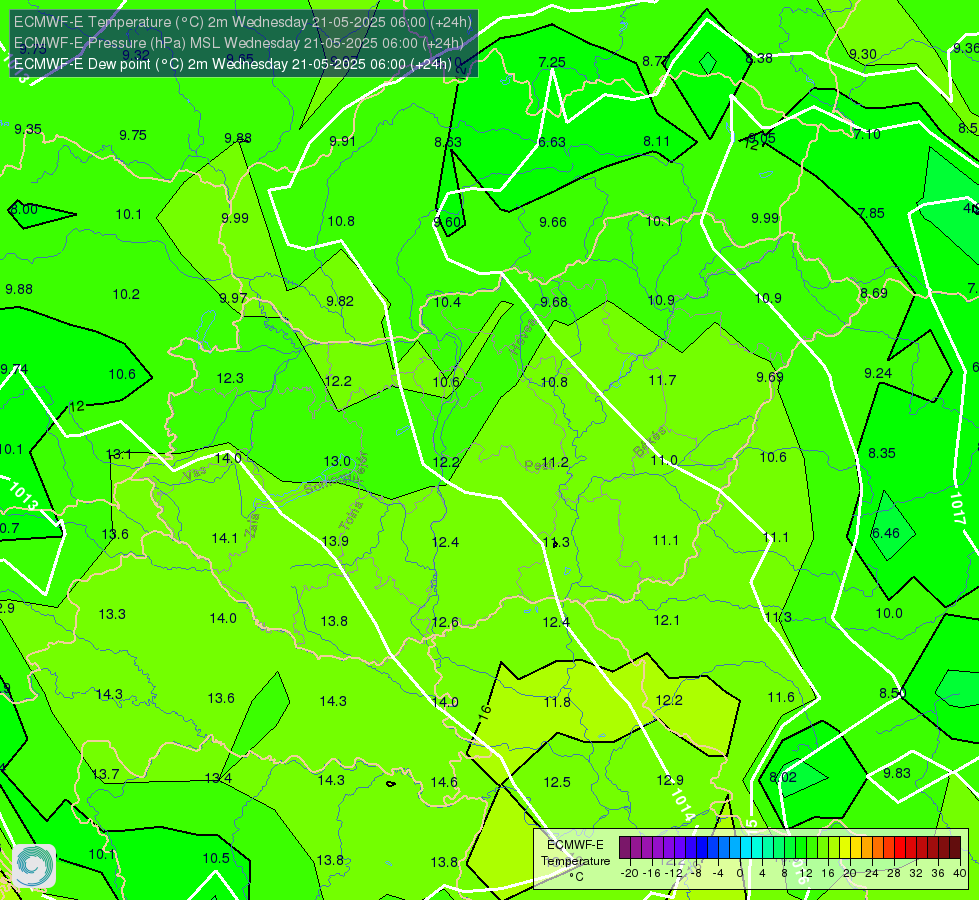
Task: Click the temperature value 11.2
Action: [554, 462]
